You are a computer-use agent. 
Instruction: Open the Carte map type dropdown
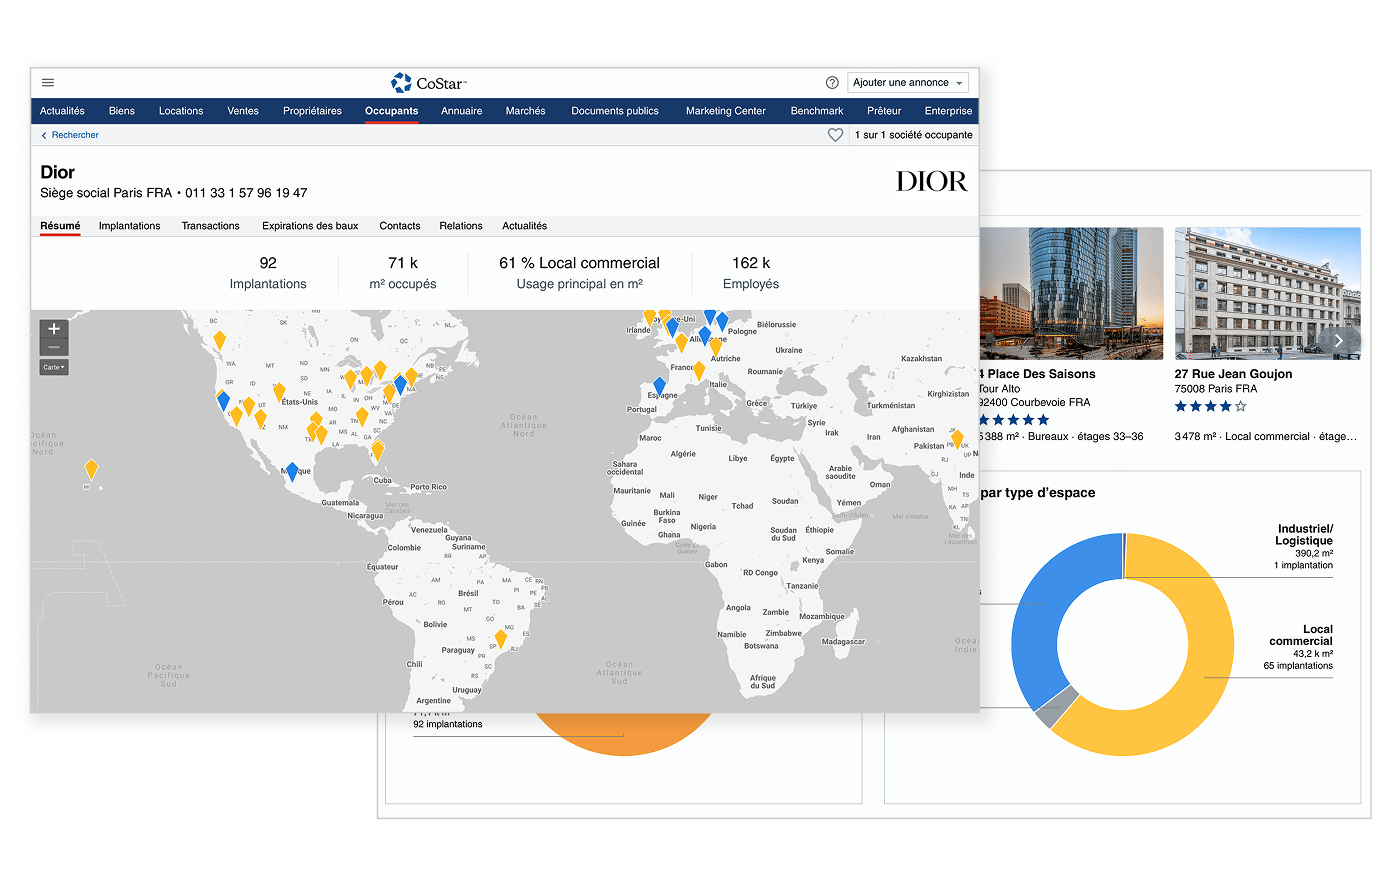coord(54,367)
